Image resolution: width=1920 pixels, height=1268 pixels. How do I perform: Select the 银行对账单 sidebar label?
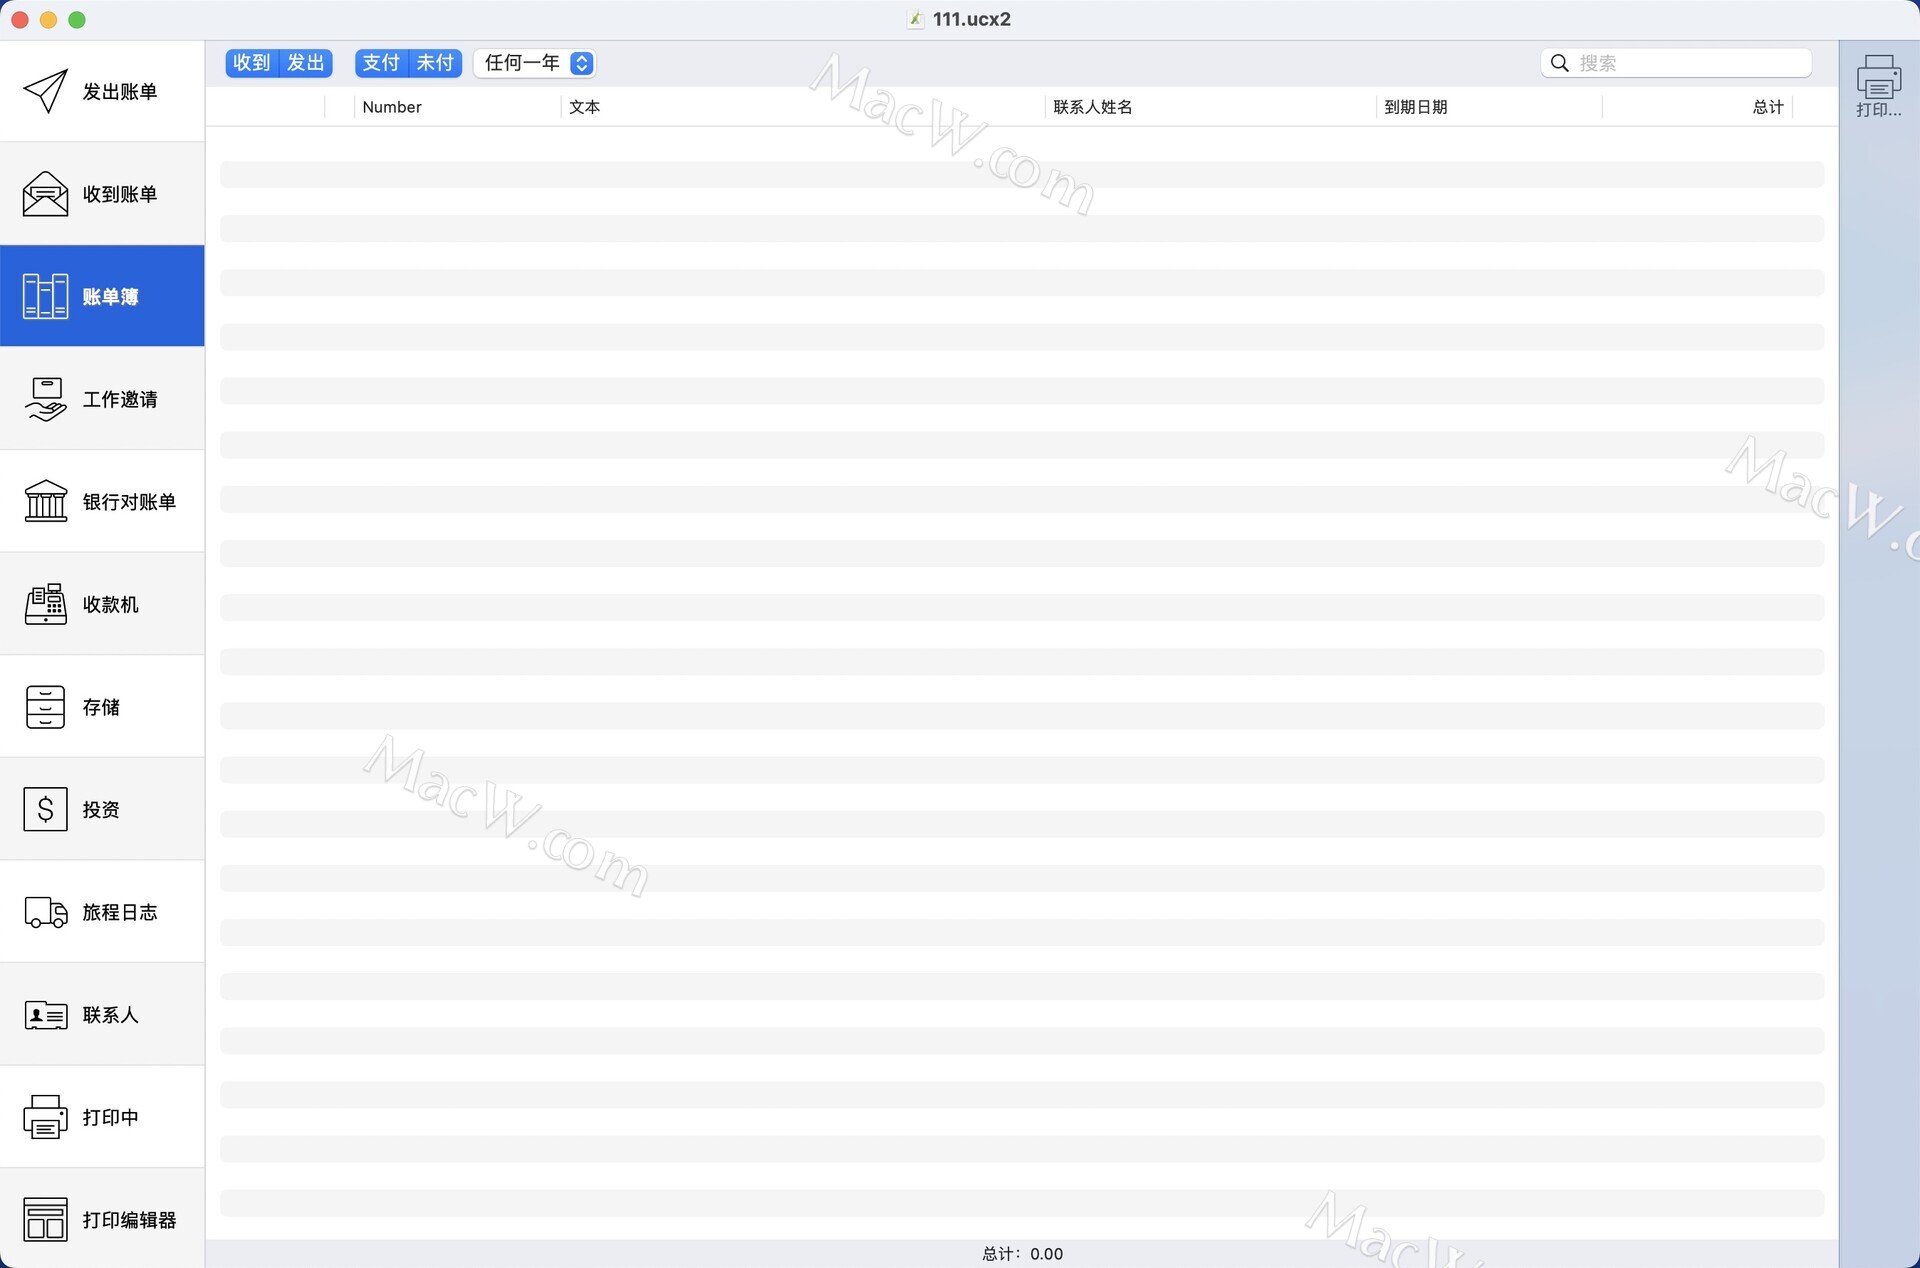pyautogui.click(x=129, y=502)
